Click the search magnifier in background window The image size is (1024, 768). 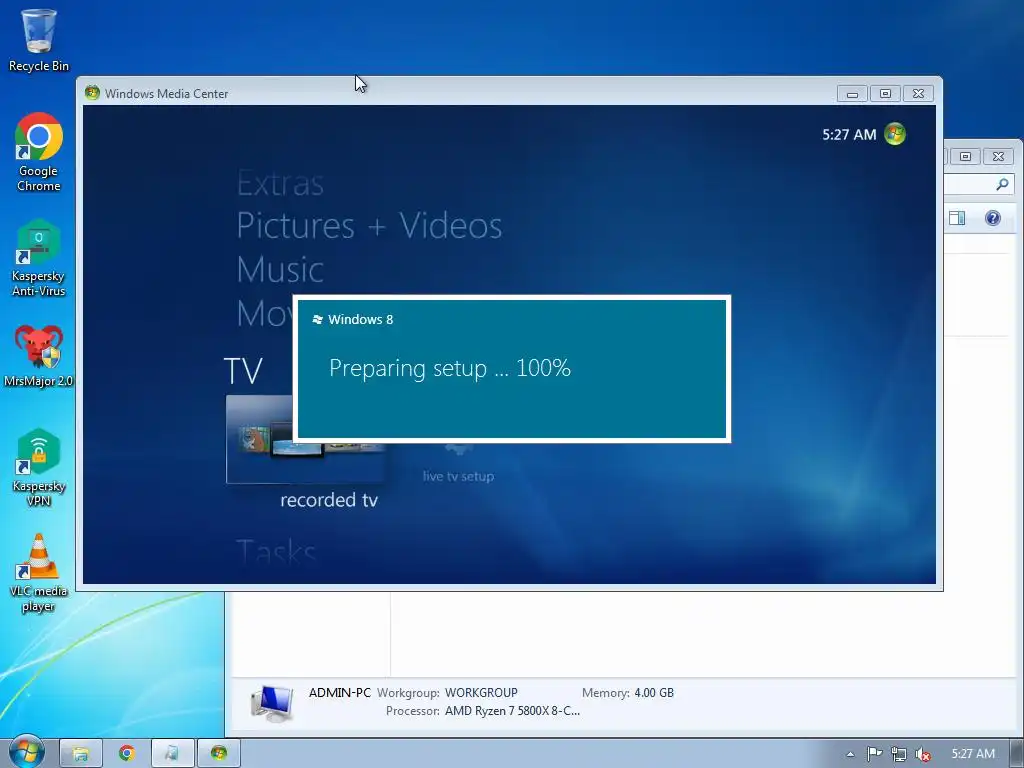pos(1002,184)
